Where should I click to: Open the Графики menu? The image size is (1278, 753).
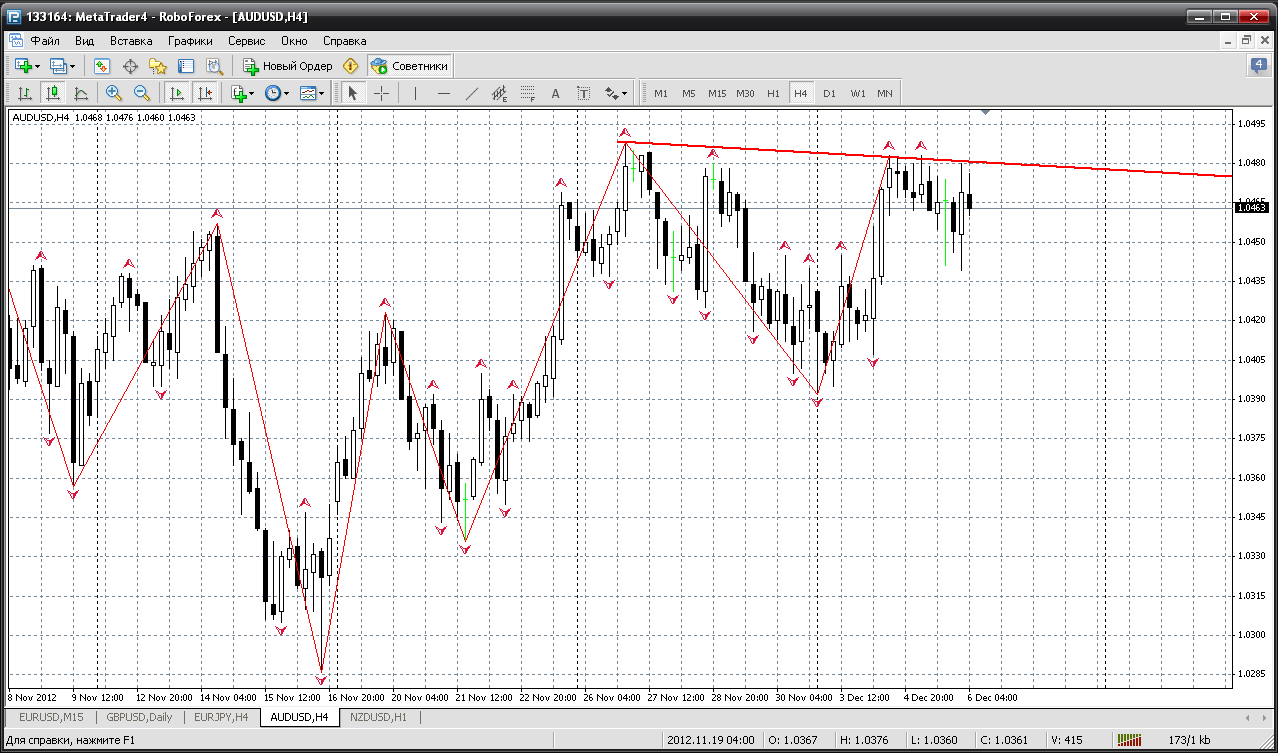pos(191,41)
